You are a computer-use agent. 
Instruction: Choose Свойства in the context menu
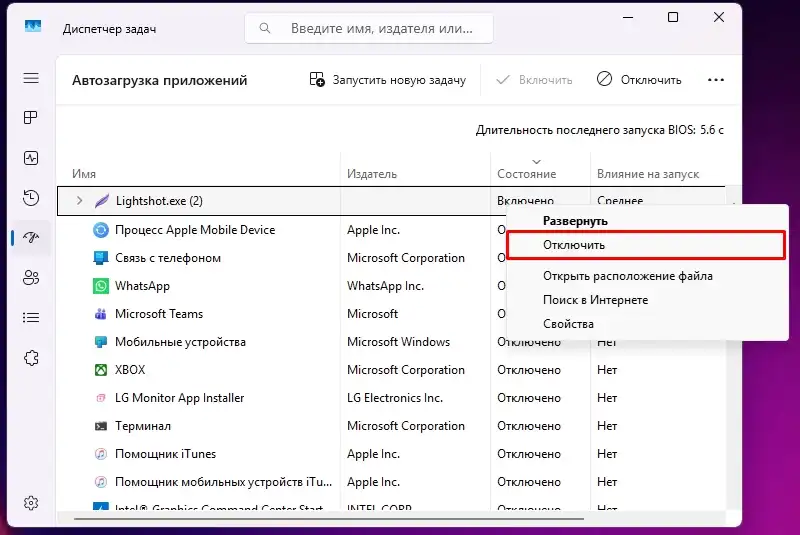[x=568, y=324]
